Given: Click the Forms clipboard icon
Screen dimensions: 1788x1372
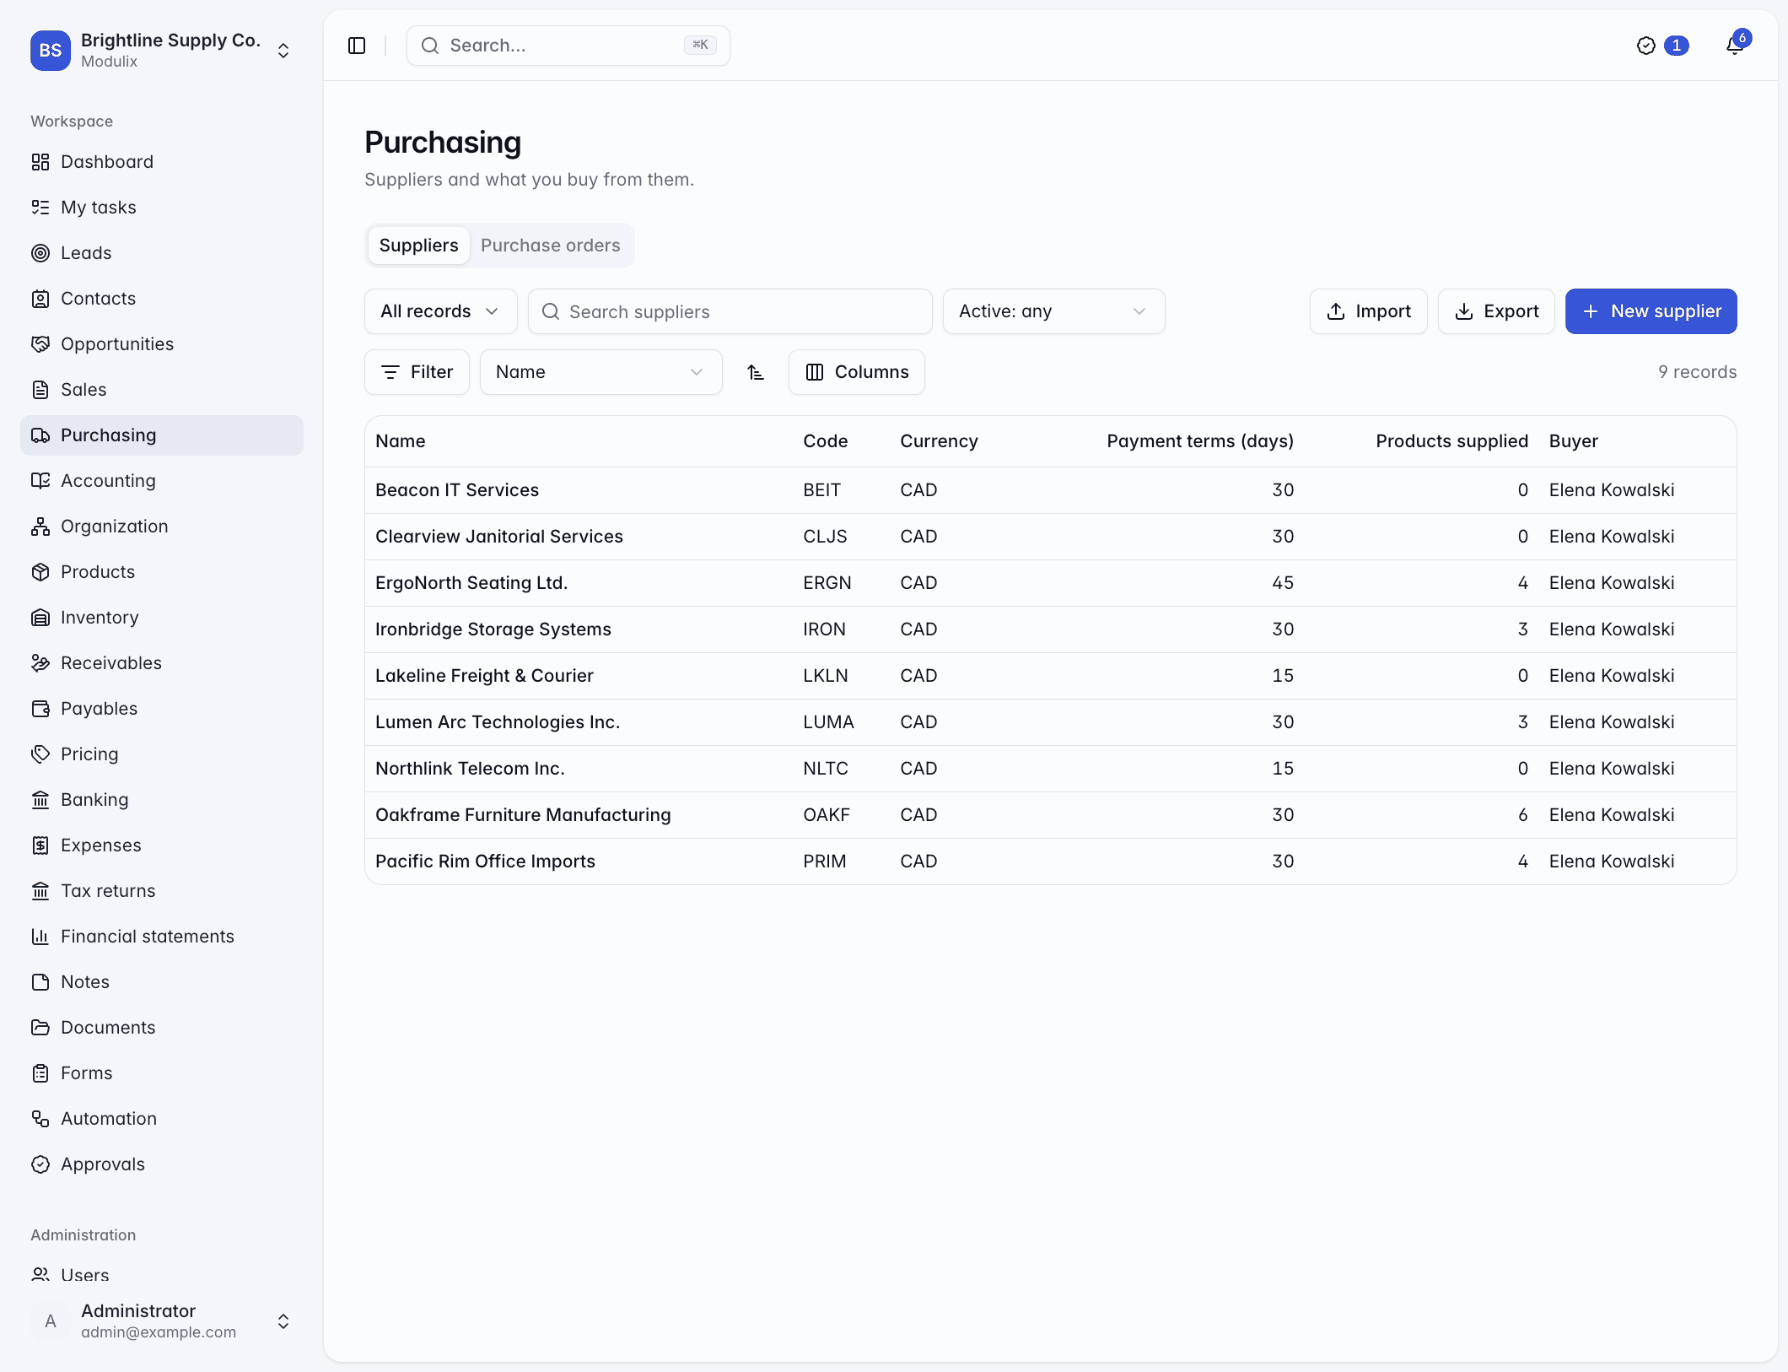Looking at the screenshot, I should point(40,1072).
